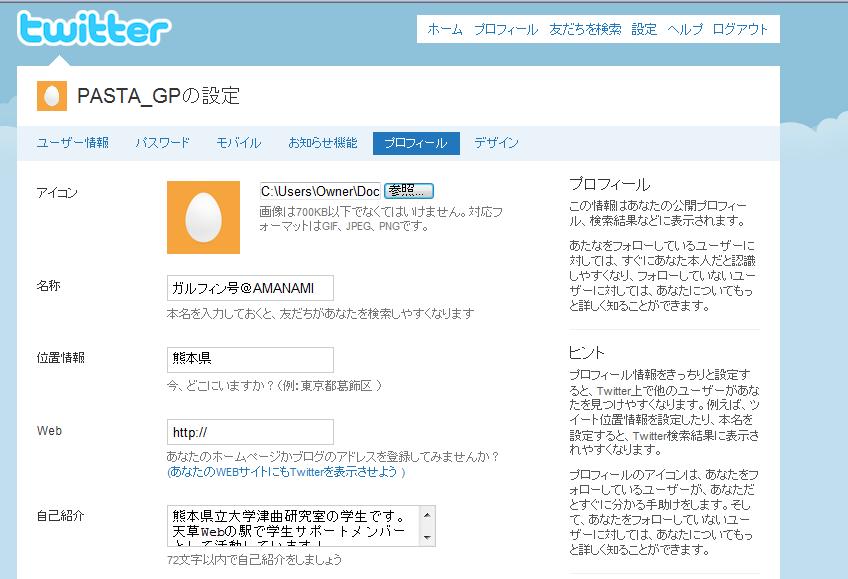
Task: Click the Web field label
Action: (x=49, y=430)
